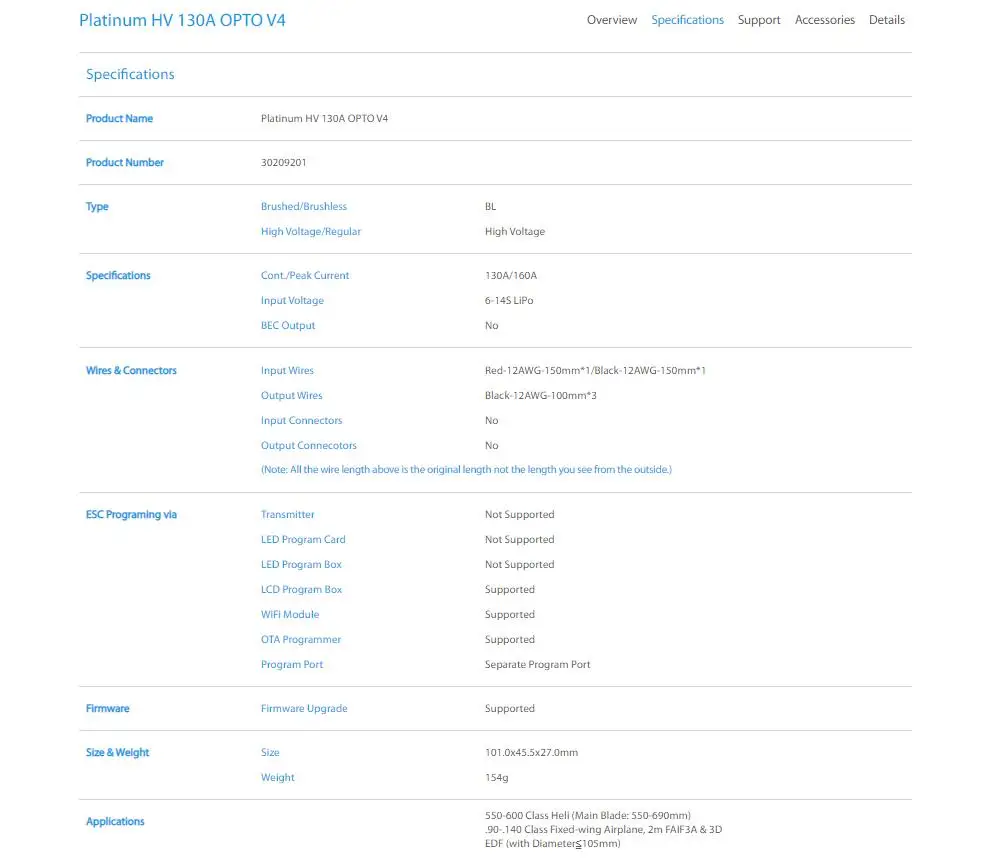
Task: Click the BEC Output field label
Action: (288, 325)
